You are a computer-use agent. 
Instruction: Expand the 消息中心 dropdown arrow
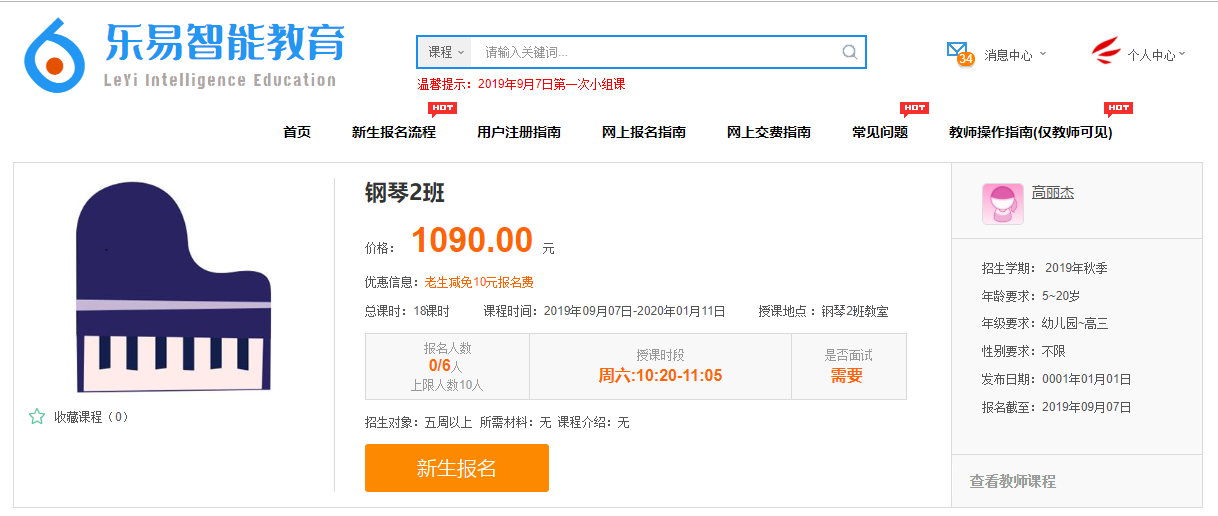coord(1043,54)
